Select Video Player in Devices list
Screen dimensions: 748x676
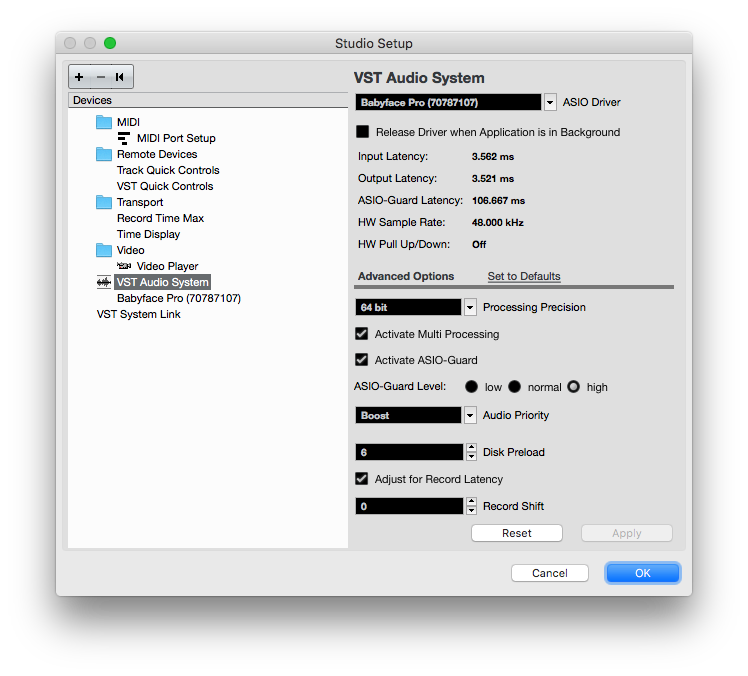click(167, 266)
